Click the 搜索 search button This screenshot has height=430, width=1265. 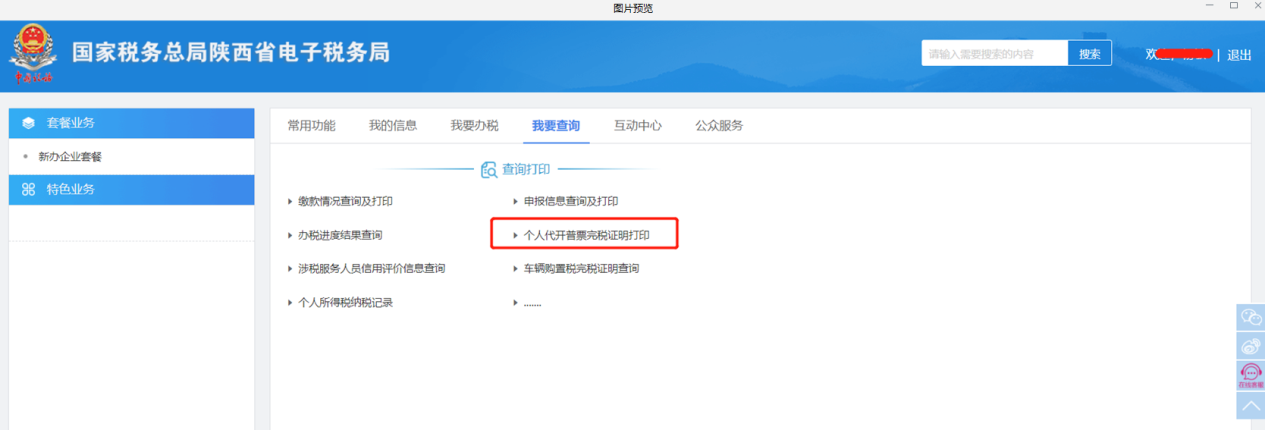pyautogui.click(x=1089, y=54)
